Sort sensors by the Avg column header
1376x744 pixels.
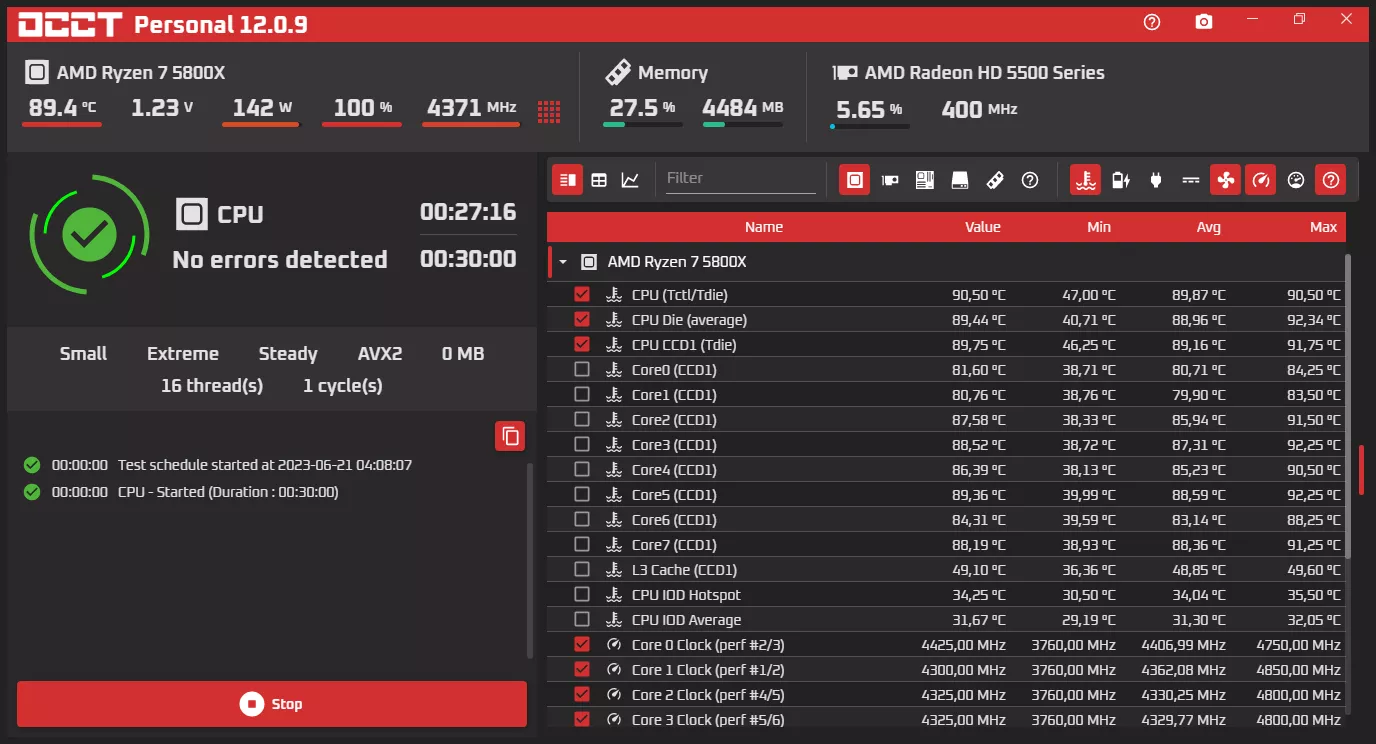tap(1209, 227)
